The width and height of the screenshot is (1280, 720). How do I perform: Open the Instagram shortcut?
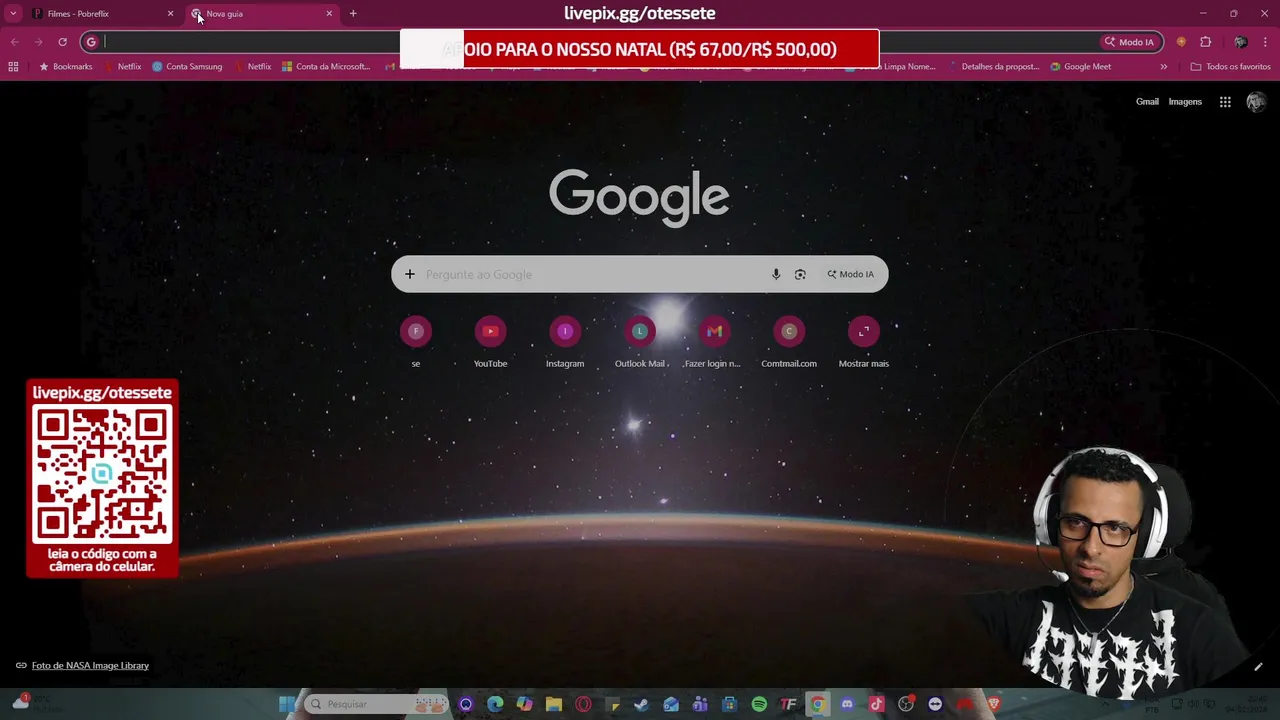tap(565, 342)
